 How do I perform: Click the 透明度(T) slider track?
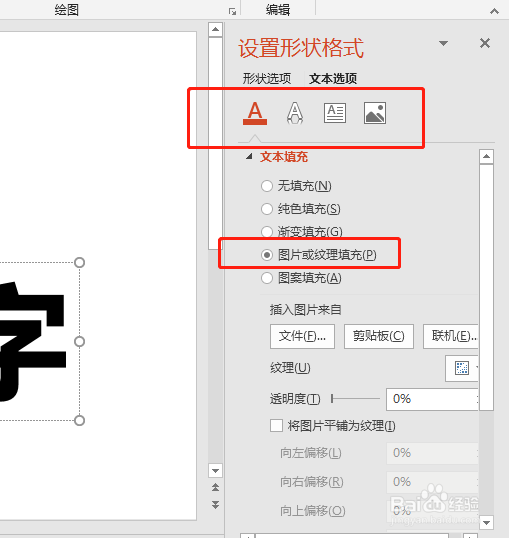pyautogui.click(x=355, y=399)
